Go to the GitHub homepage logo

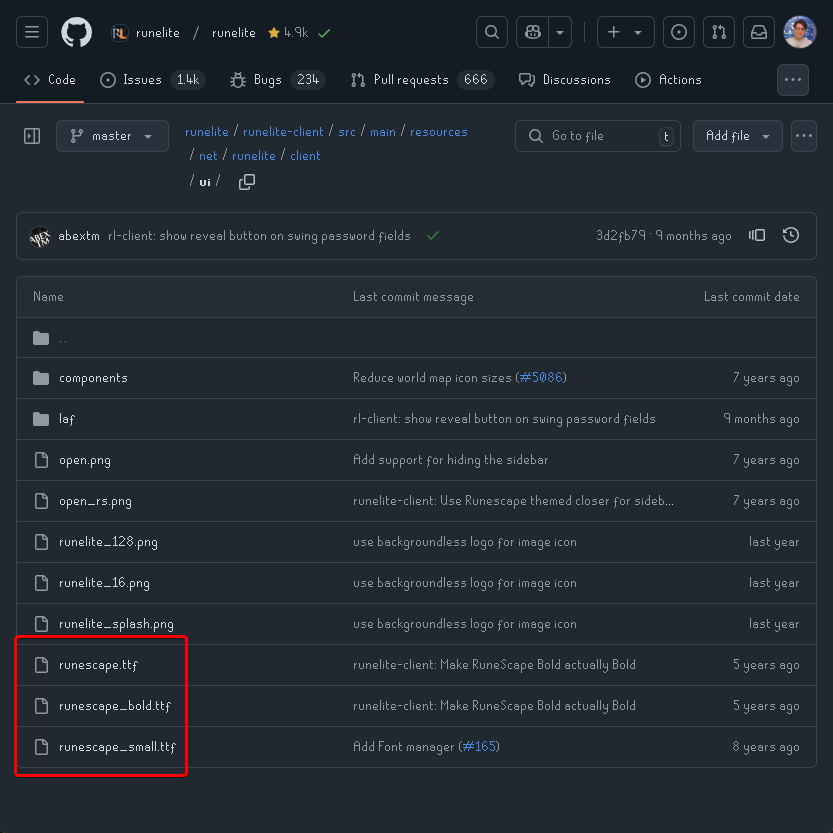(77, 33)
